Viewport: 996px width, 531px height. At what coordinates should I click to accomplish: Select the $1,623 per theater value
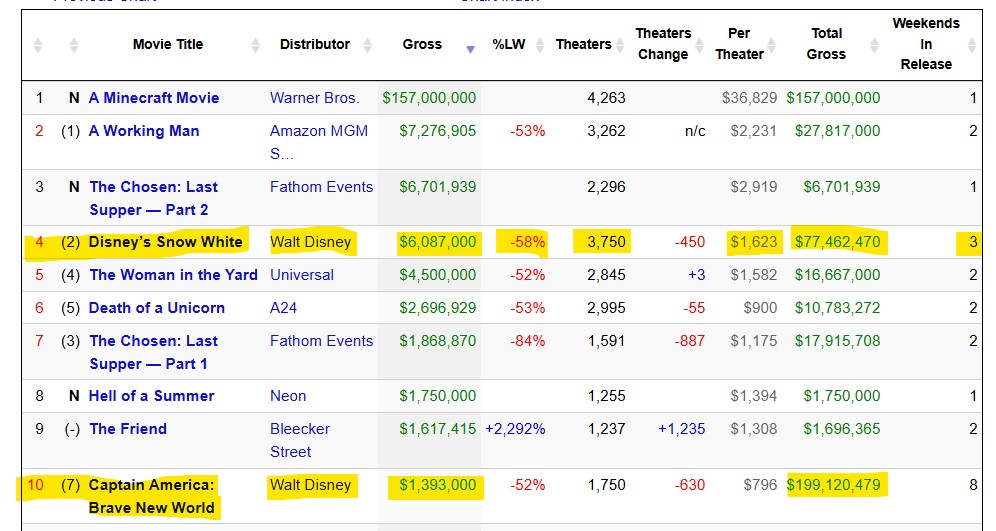click(x=754, y=242)
